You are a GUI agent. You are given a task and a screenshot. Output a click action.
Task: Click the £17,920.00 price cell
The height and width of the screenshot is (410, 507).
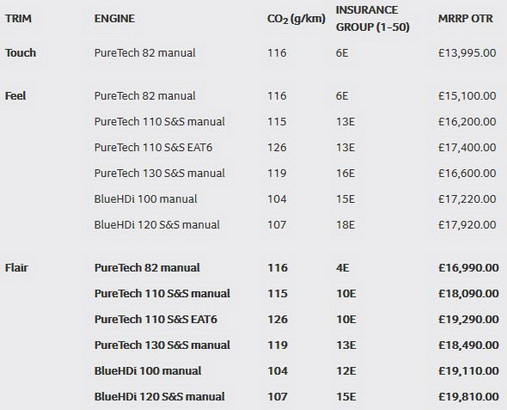click(x=467, y=225)
